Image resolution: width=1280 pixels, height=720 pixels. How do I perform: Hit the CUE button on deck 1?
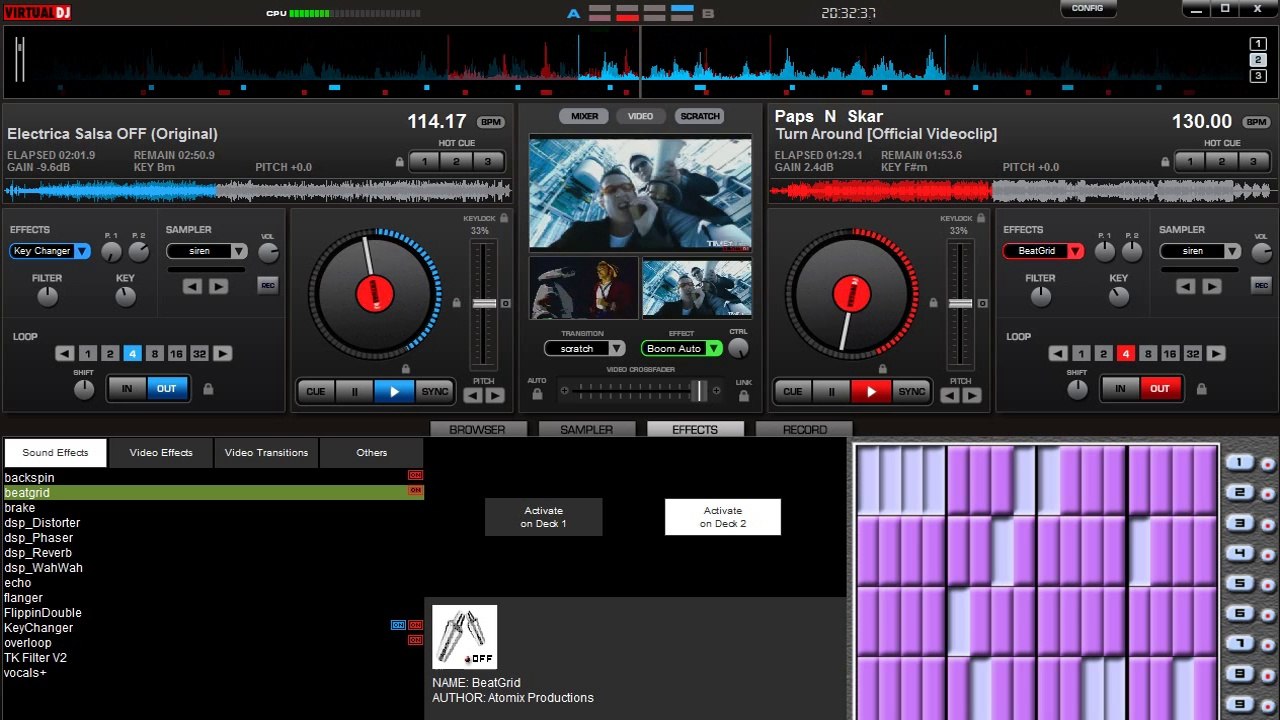pos(315,391)
